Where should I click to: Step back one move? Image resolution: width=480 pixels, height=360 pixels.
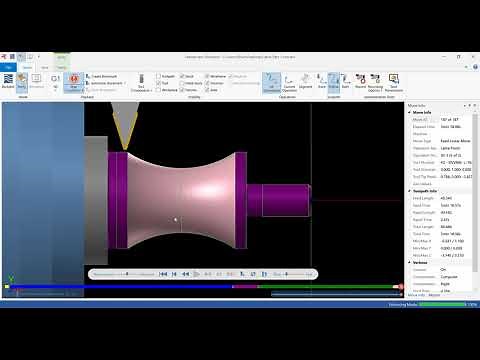point(174,274)
